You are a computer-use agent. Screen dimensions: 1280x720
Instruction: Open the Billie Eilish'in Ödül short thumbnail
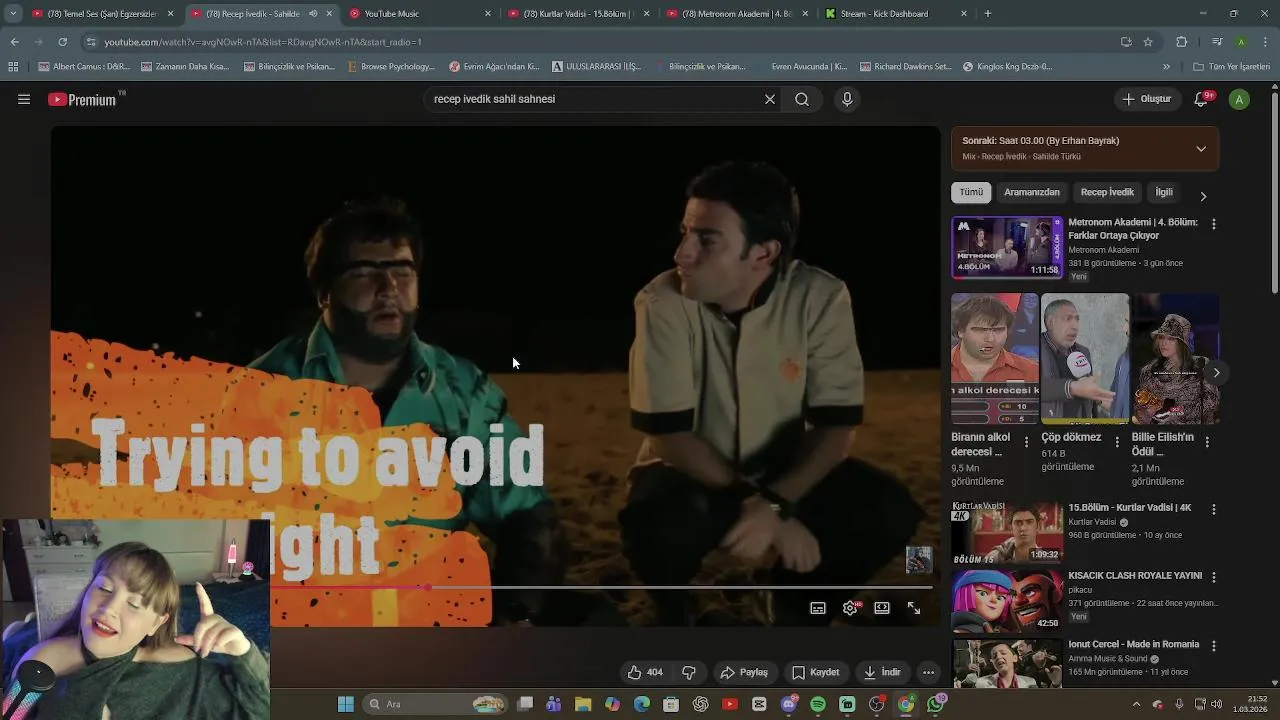(1176, 358)
